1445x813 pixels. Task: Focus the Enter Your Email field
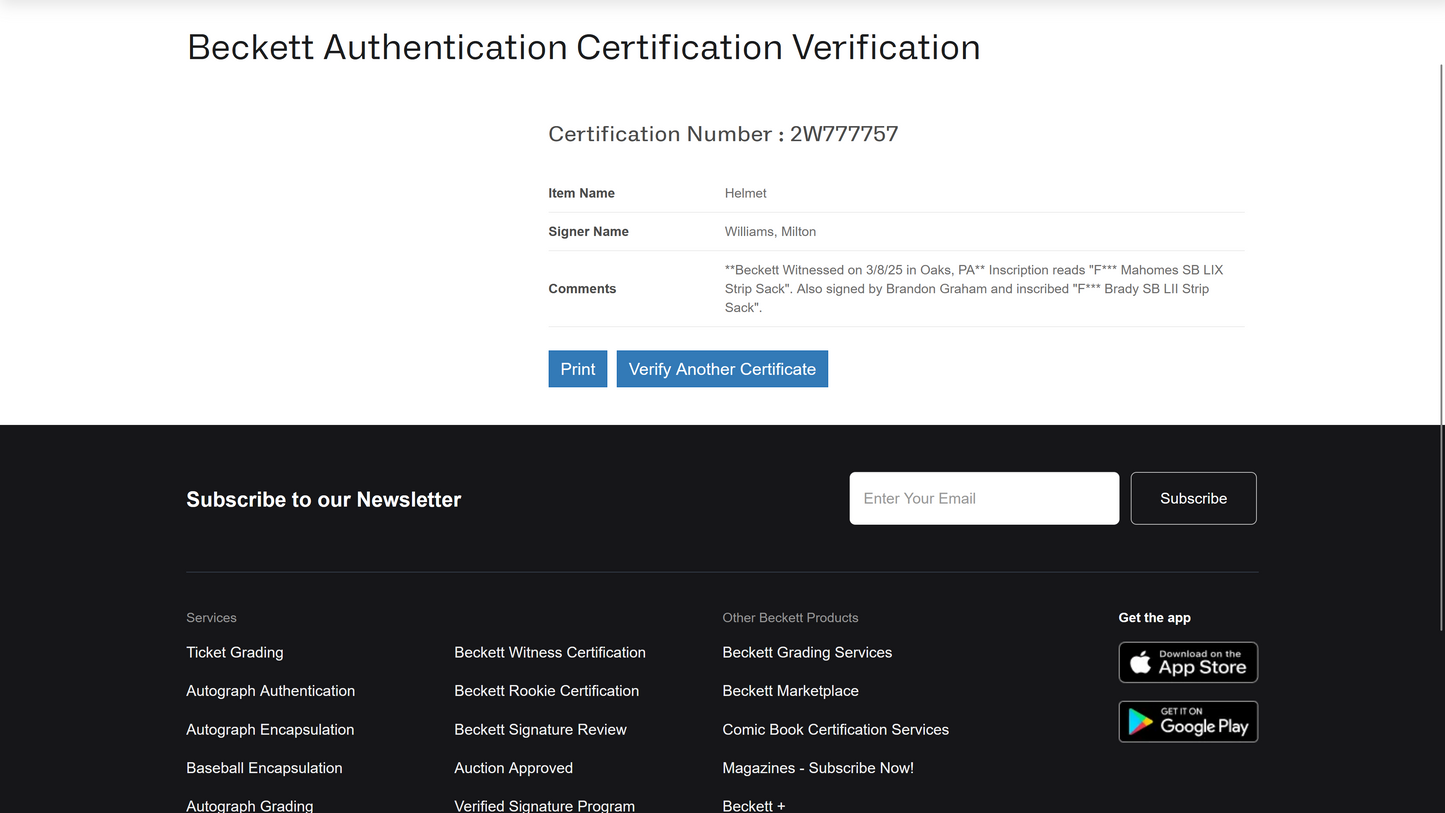(984, 498)
